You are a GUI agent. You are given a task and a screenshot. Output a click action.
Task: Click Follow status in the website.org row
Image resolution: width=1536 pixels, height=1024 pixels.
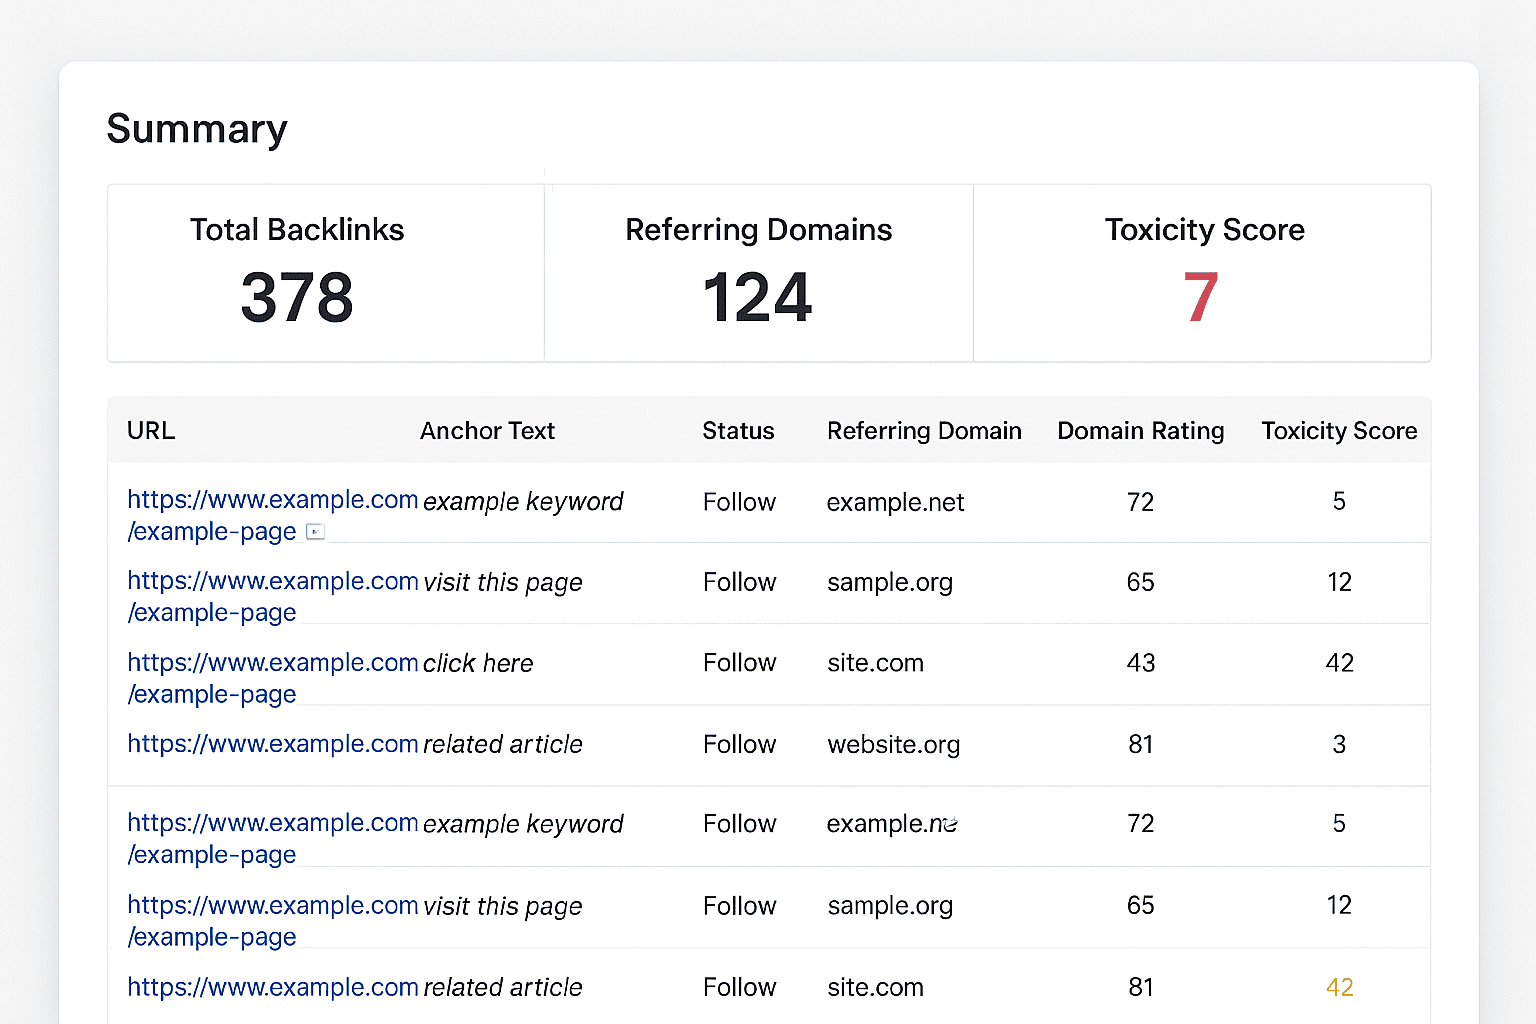(739, 744)
